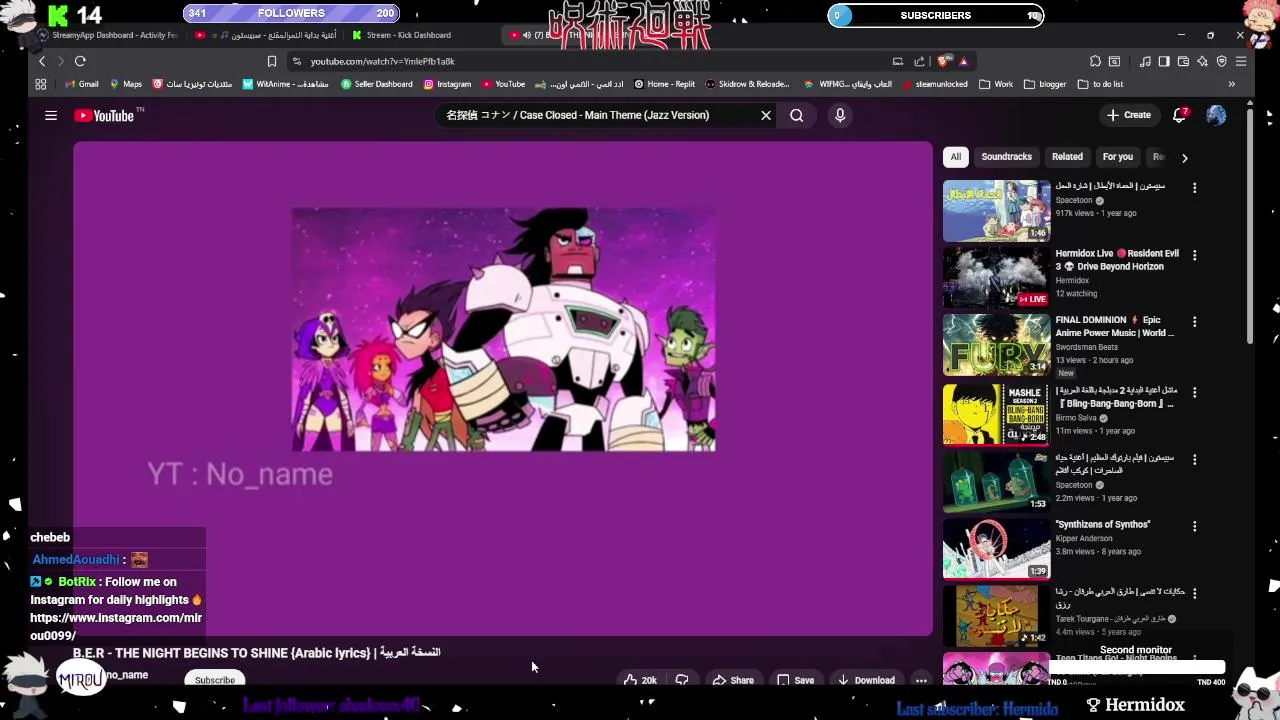1280x720 pixels.
Task: Expand the Work bookmarks folder
Action: 996,85
